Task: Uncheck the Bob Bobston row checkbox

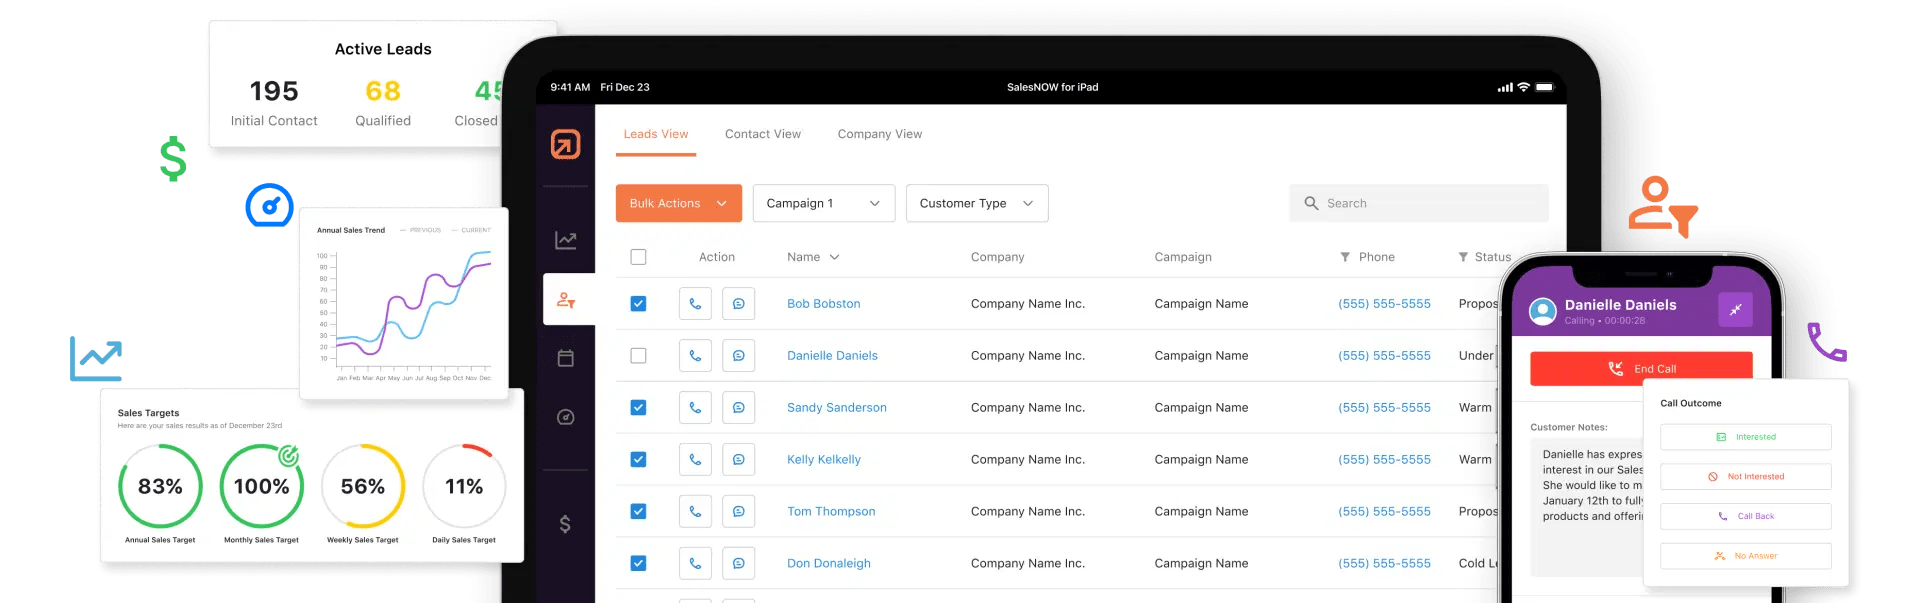Action: click(638, 303)
